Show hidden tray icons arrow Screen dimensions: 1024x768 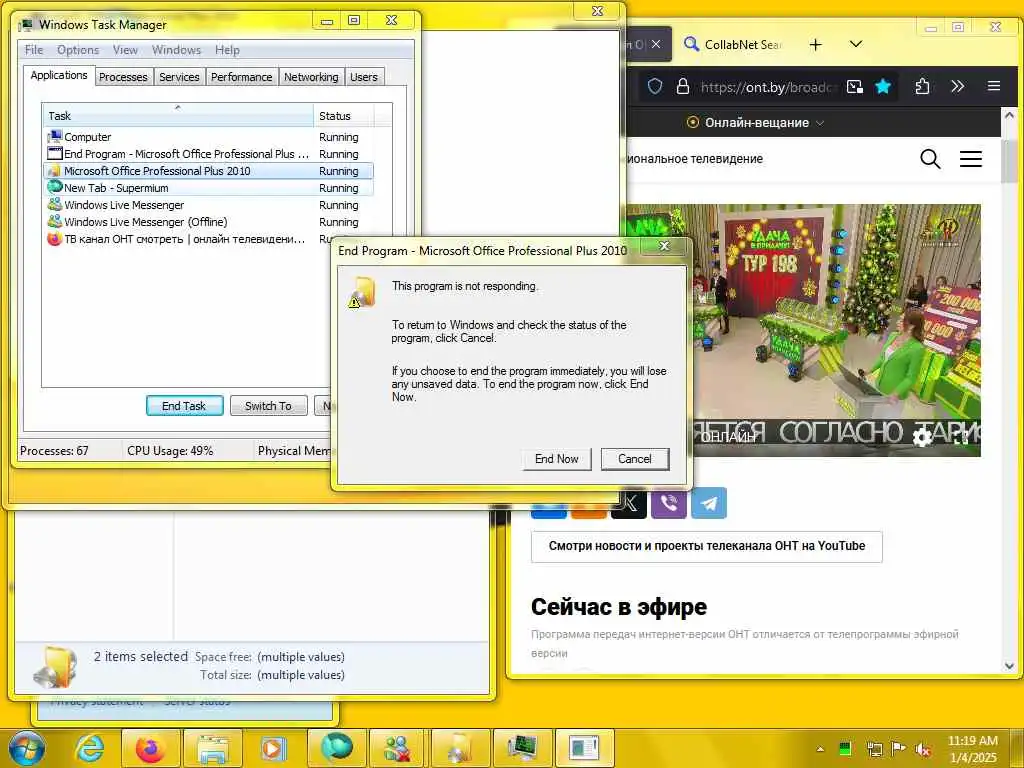coord(820,749)
